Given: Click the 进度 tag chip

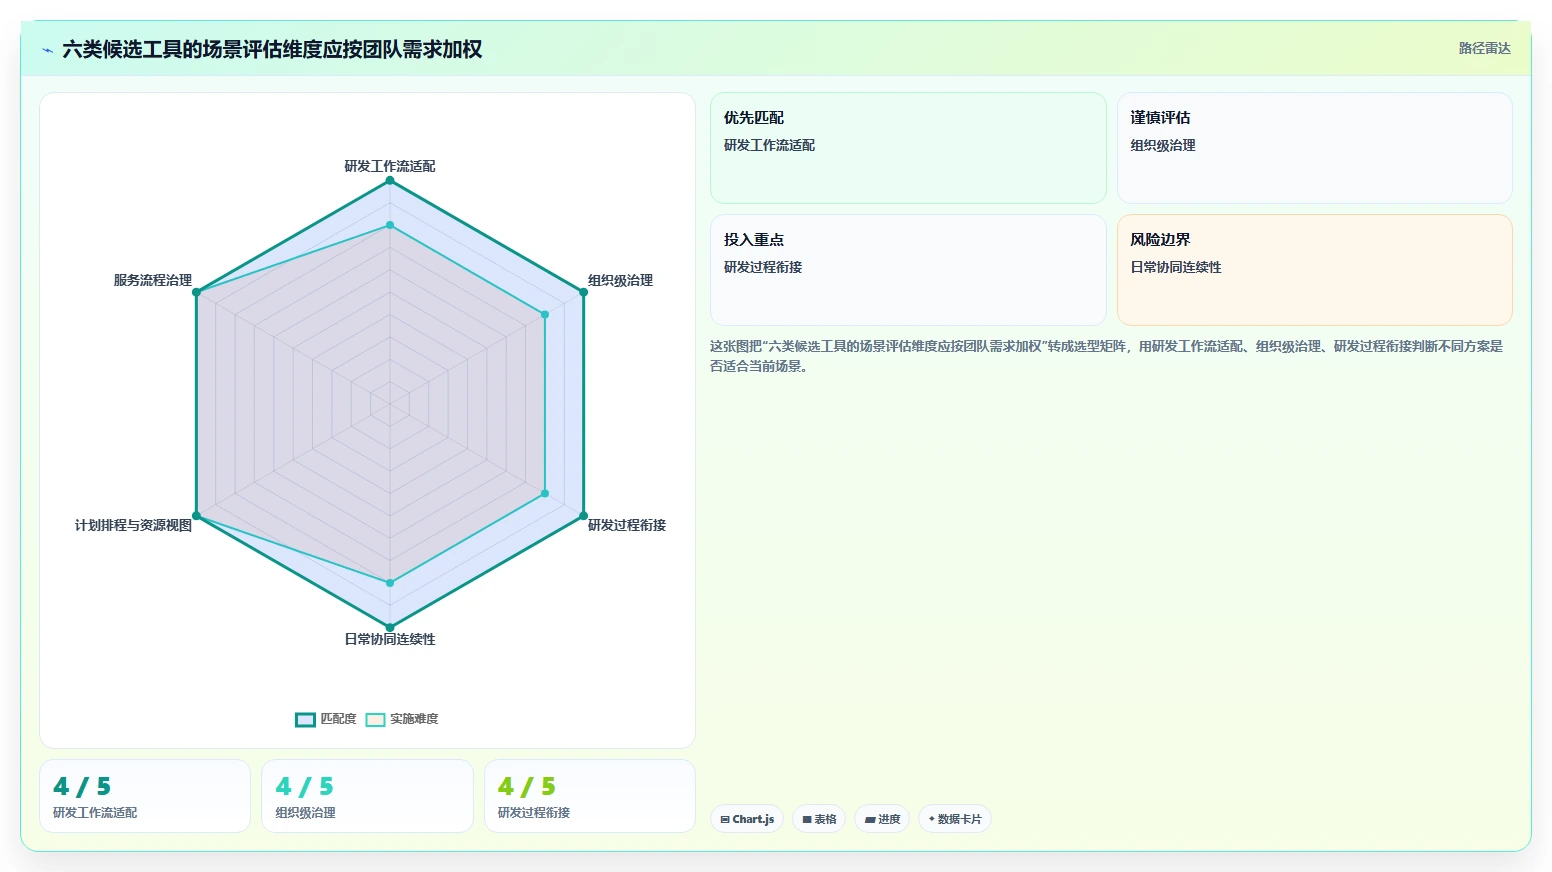Looking at the screenshot, I should [x=882, y=819].
